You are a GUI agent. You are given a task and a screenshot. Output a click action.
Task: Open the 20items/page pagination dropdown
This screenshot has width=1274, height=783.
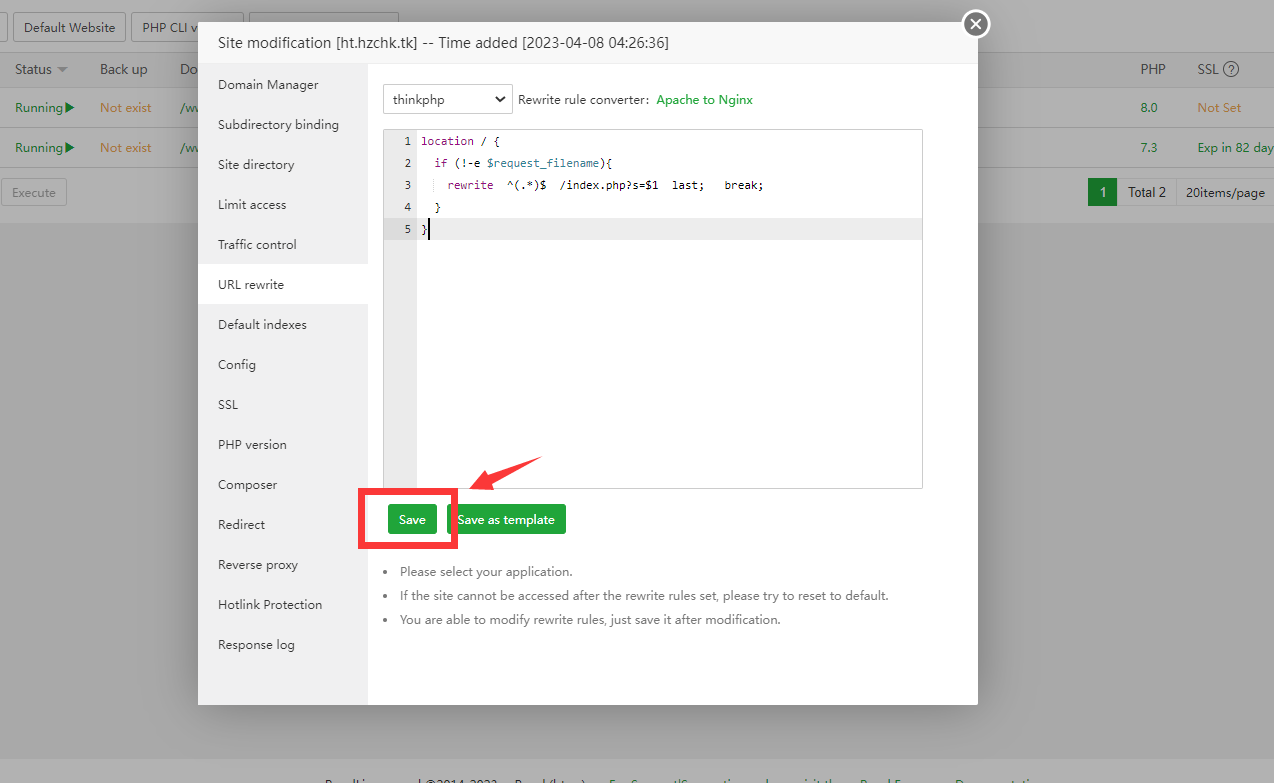pyautogui.click(x=1224, y=192)
